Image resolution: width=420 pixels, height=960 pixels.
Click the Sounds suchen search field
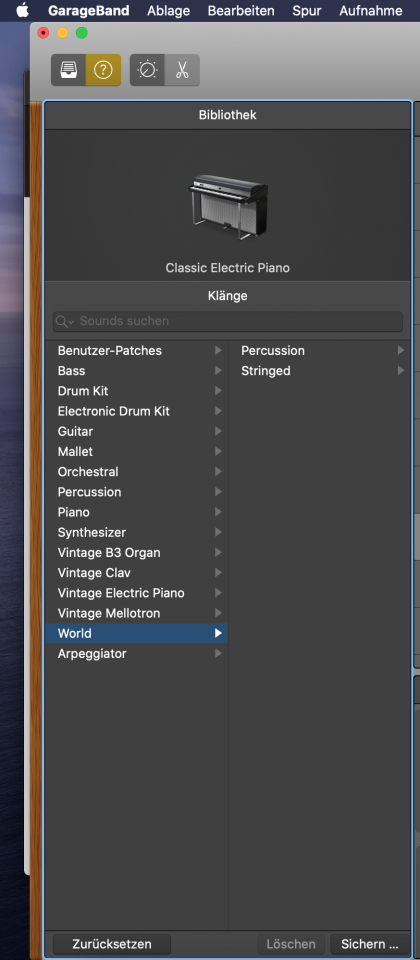[228, 321]
